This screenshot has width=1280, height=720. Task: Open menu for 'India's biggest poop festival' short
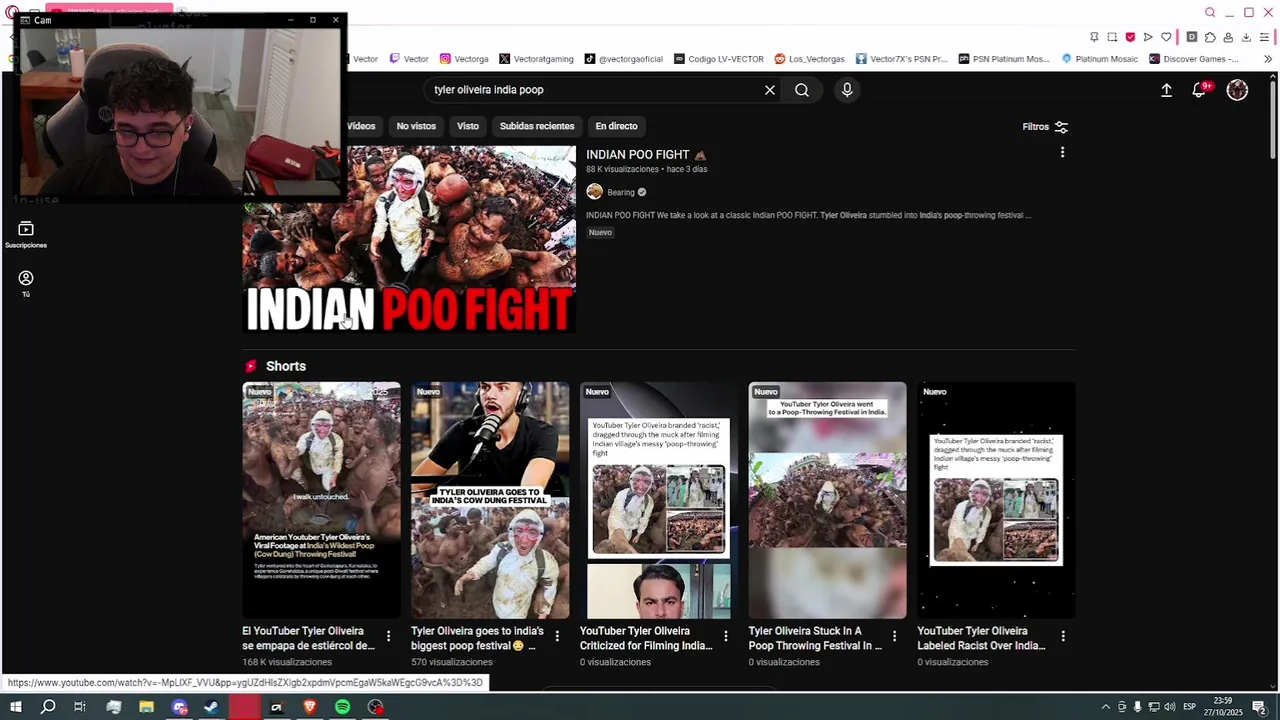(x=557, y=636)
